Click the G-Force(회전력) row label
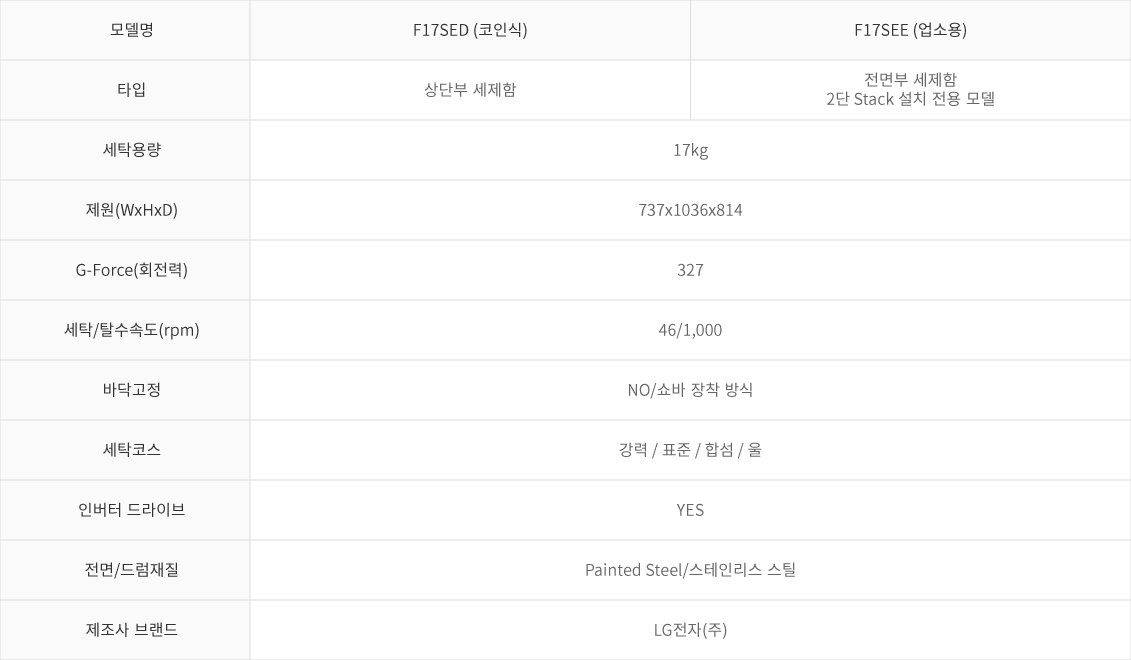1131x660 pixels. pyautogui.click(x=131, y=270)
